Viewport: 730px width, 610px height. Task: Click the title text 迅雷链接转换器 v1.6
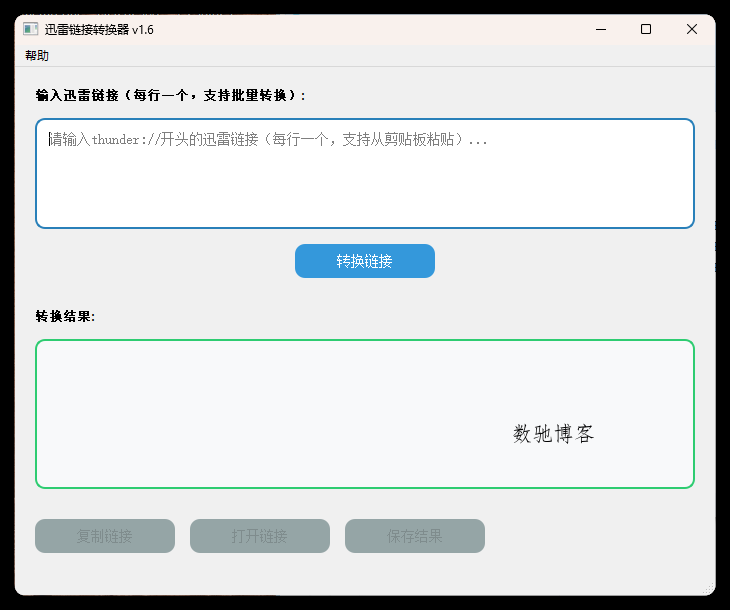click(x=99, y=30)
